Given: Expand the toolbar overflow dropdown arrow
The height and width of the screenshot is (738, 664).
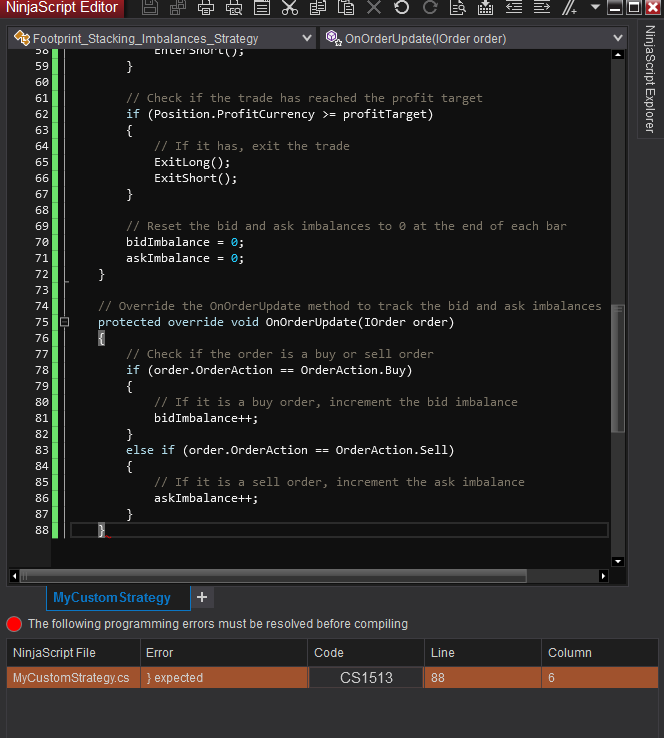Looking at the screenshot, I should tap(596, 8).
